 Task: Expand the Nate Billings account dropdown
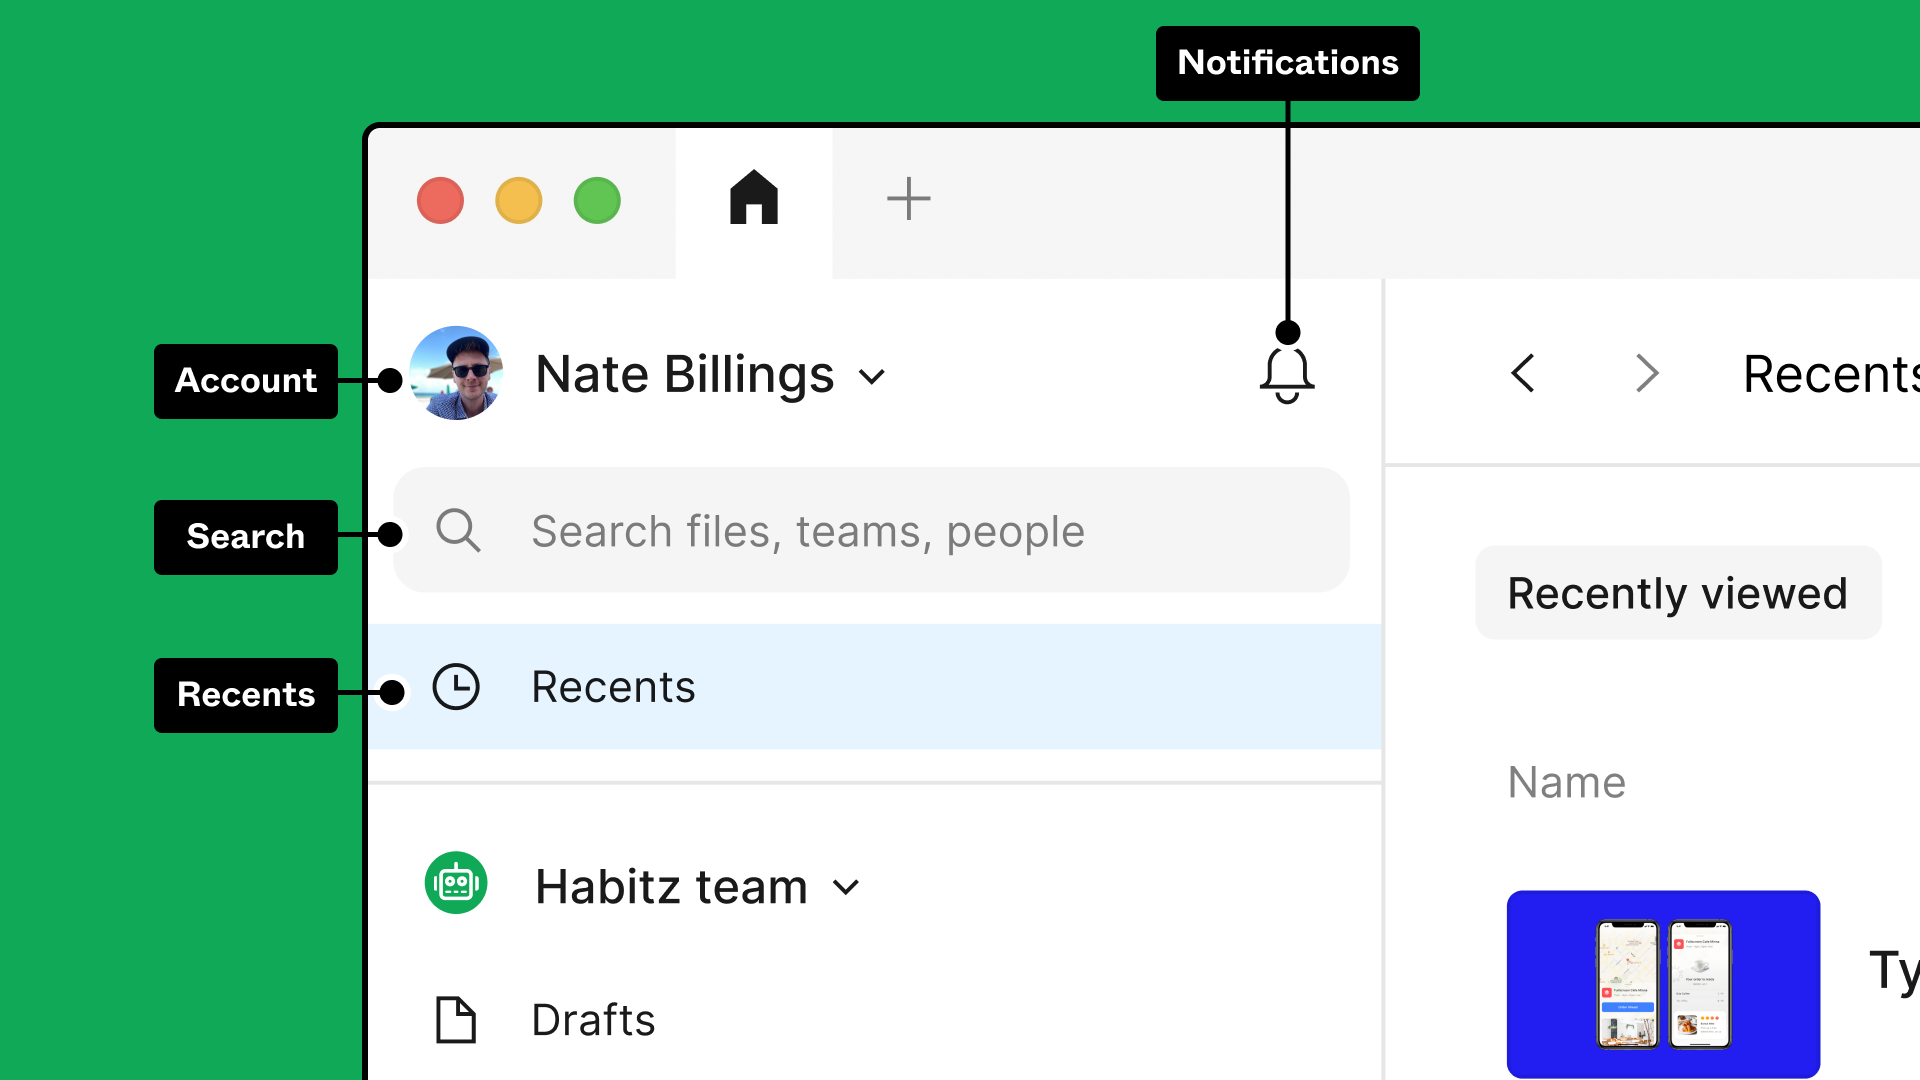[870, 377]
